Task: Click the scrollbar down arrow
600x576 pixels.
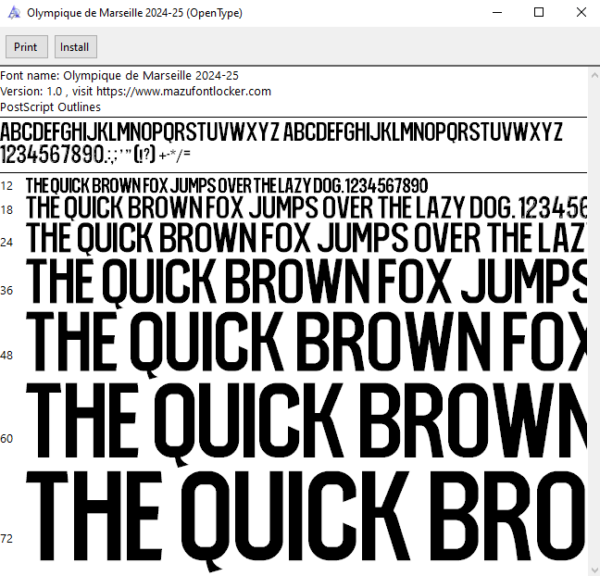Action: [x=594, y=569]
